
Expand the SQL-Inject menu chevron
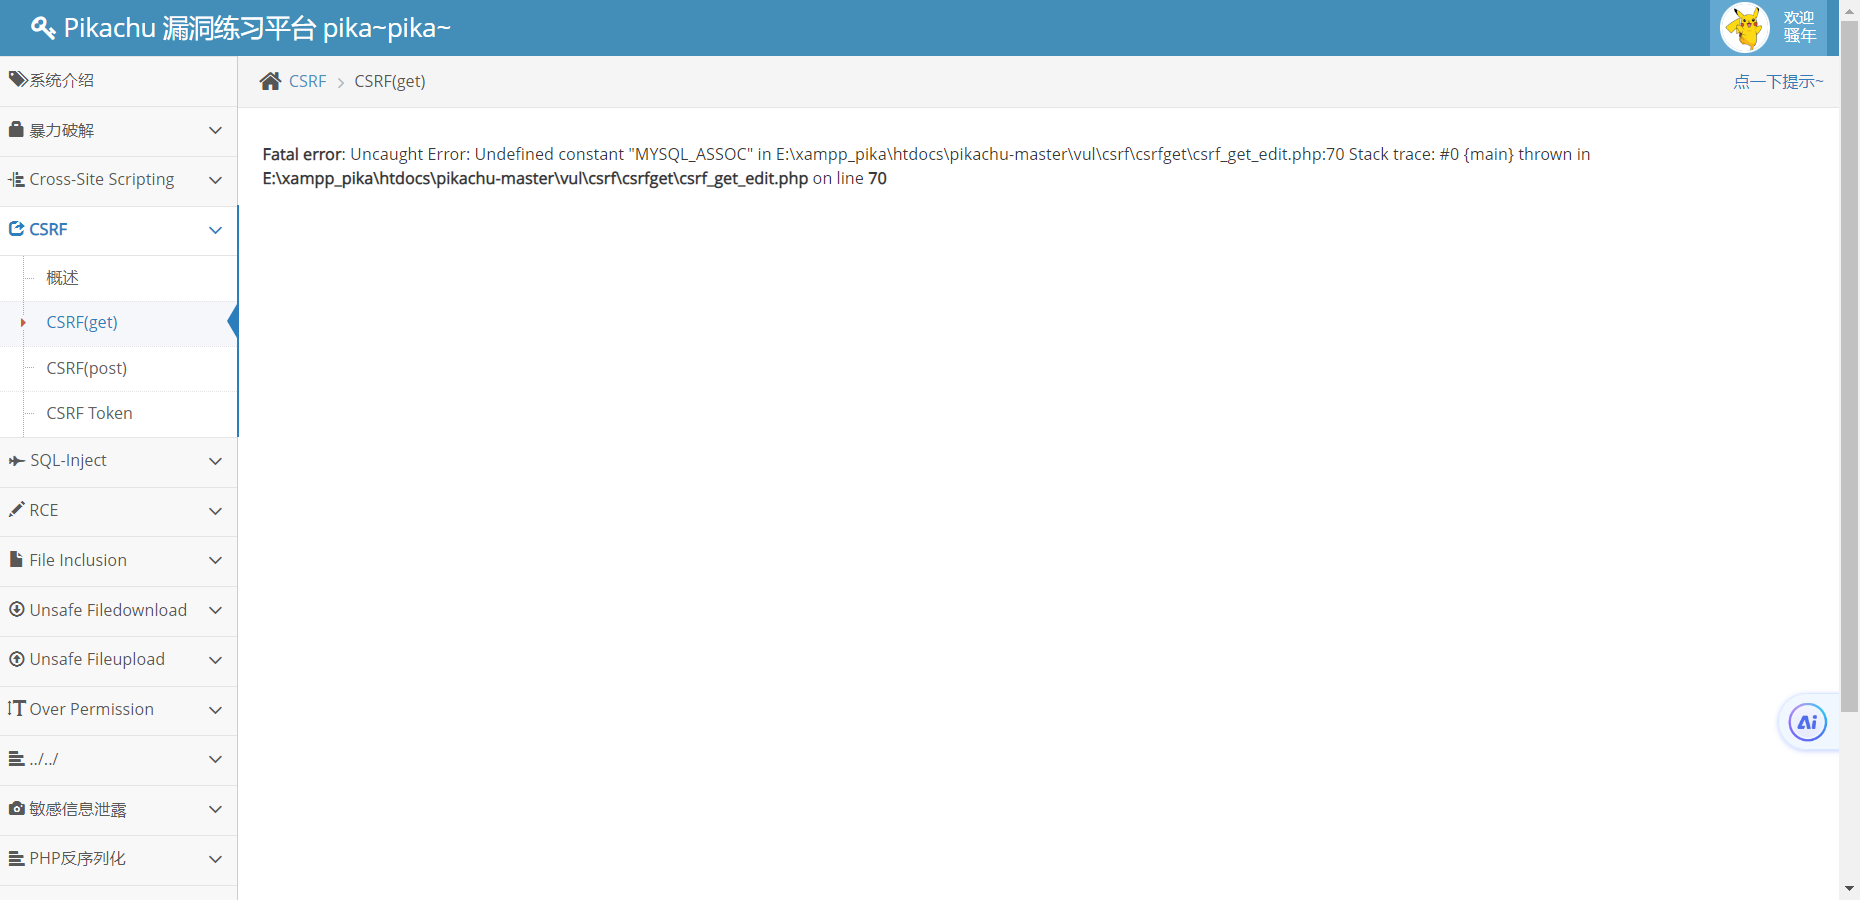coord(215,461)
